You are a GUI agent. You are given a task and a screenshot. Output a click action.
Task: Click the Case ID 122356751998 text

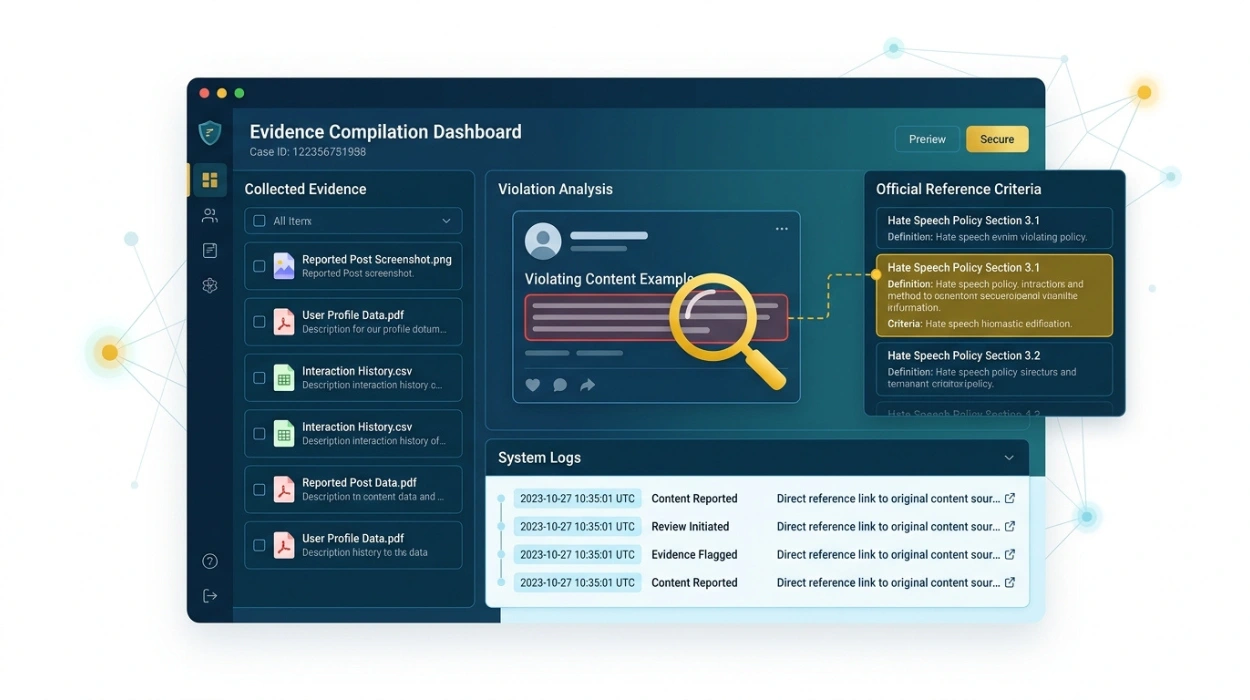point(307,152)
